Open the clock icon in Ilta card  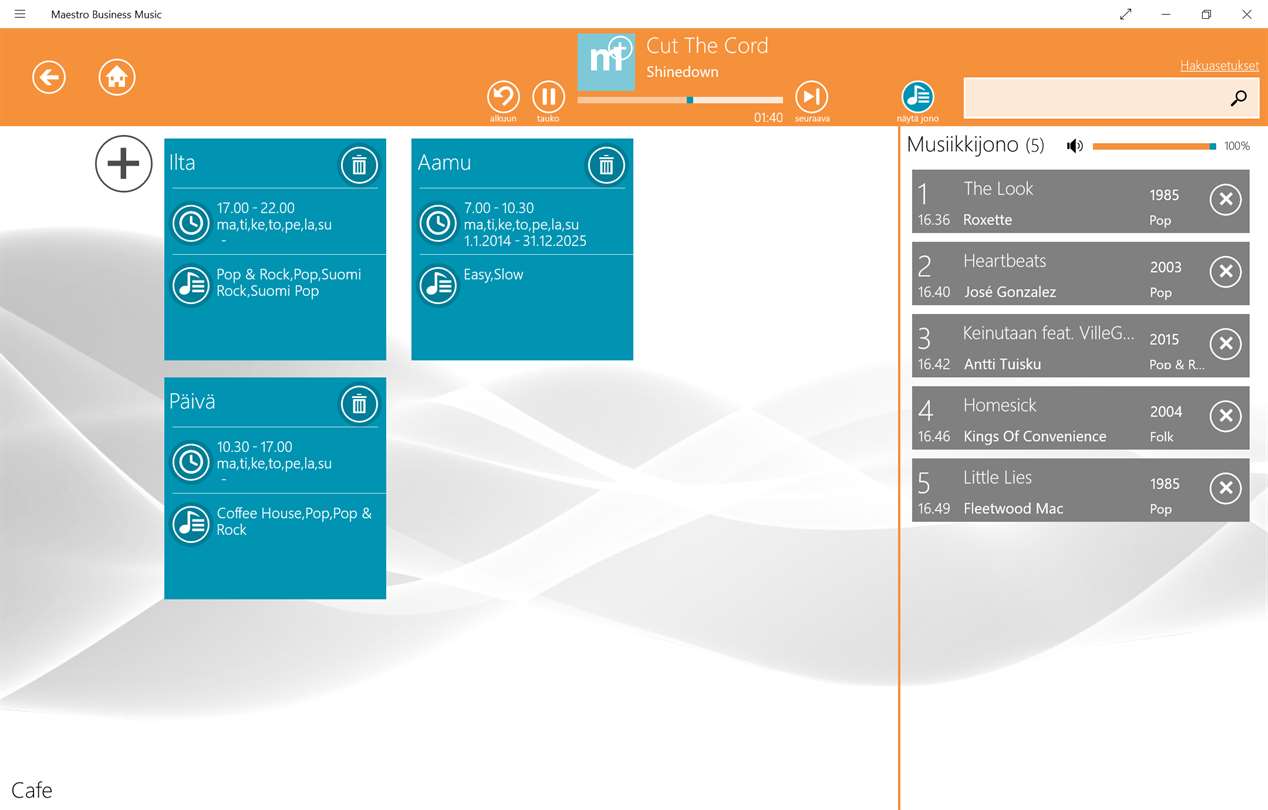(x=191, y=223)
